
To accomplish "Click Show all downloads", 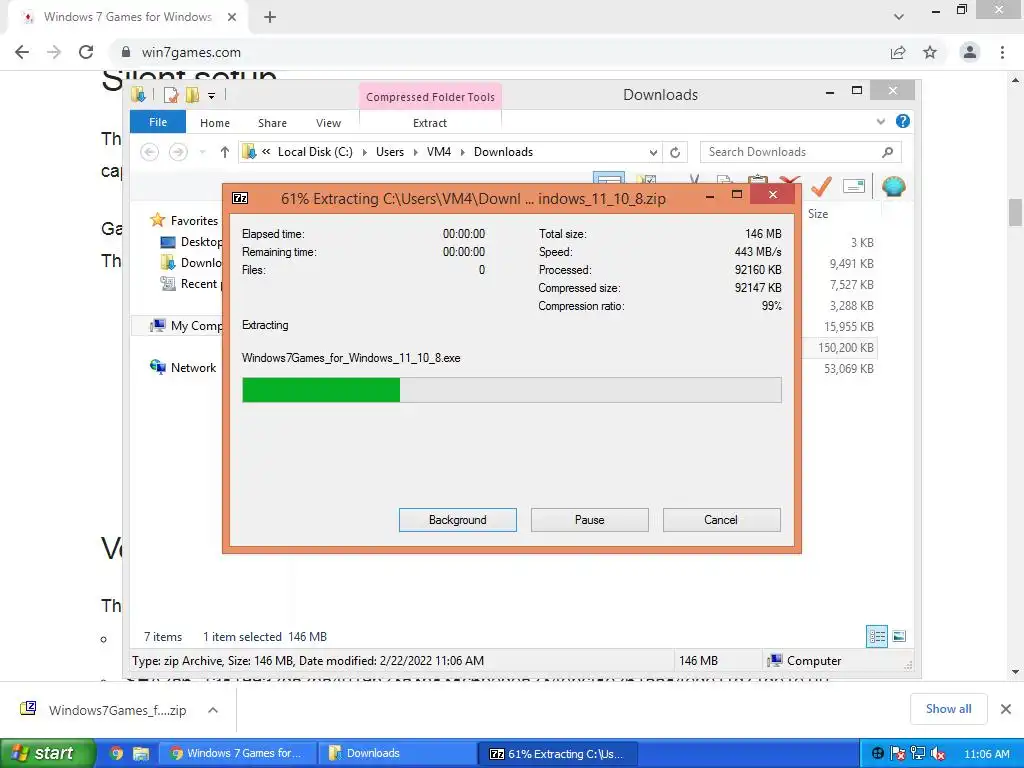I will click(948, 709).
